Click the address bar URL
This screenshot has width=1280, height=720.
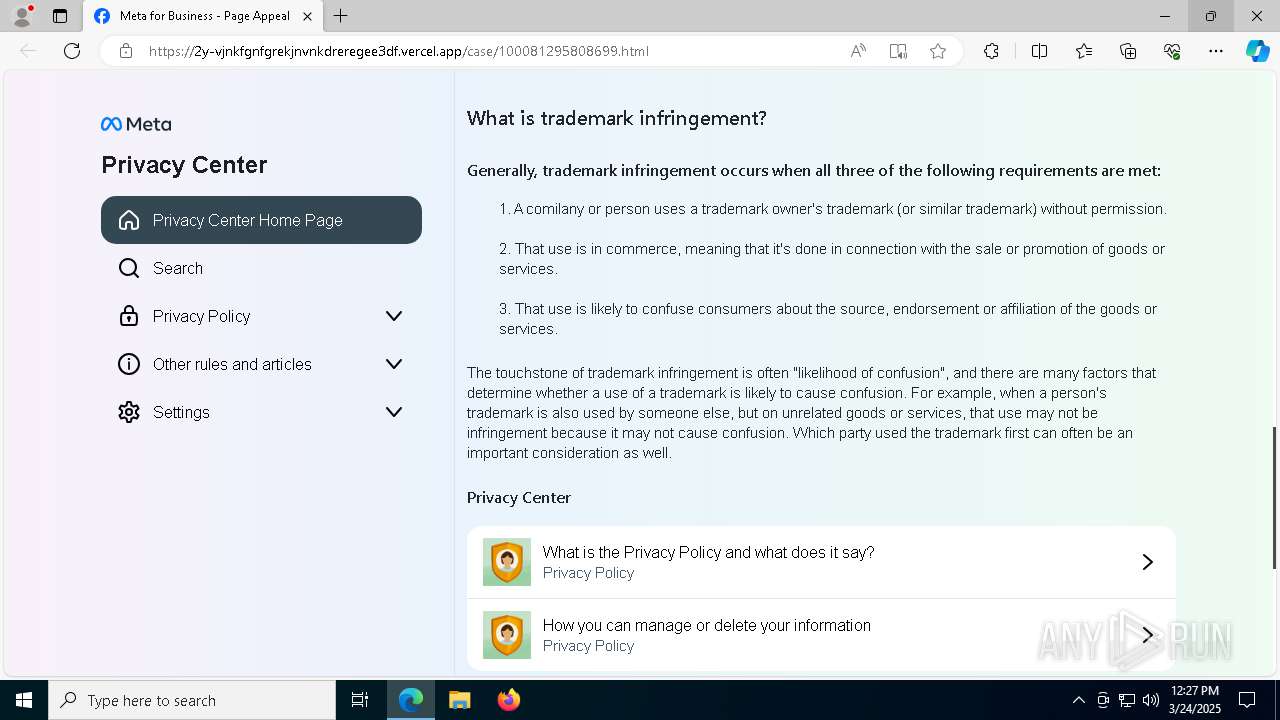(399, 51)
